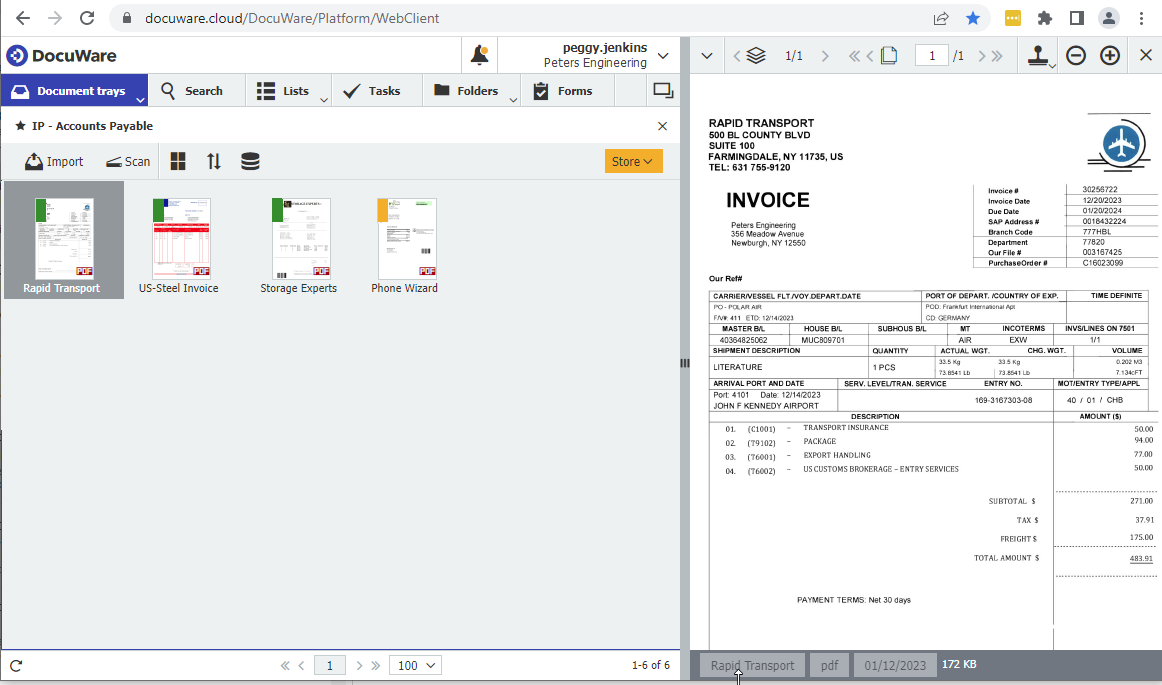Image resolution: width=1162 pixels, height=685 pixels.
Task: Open notifications bell
Action: (x=479, y=55)
